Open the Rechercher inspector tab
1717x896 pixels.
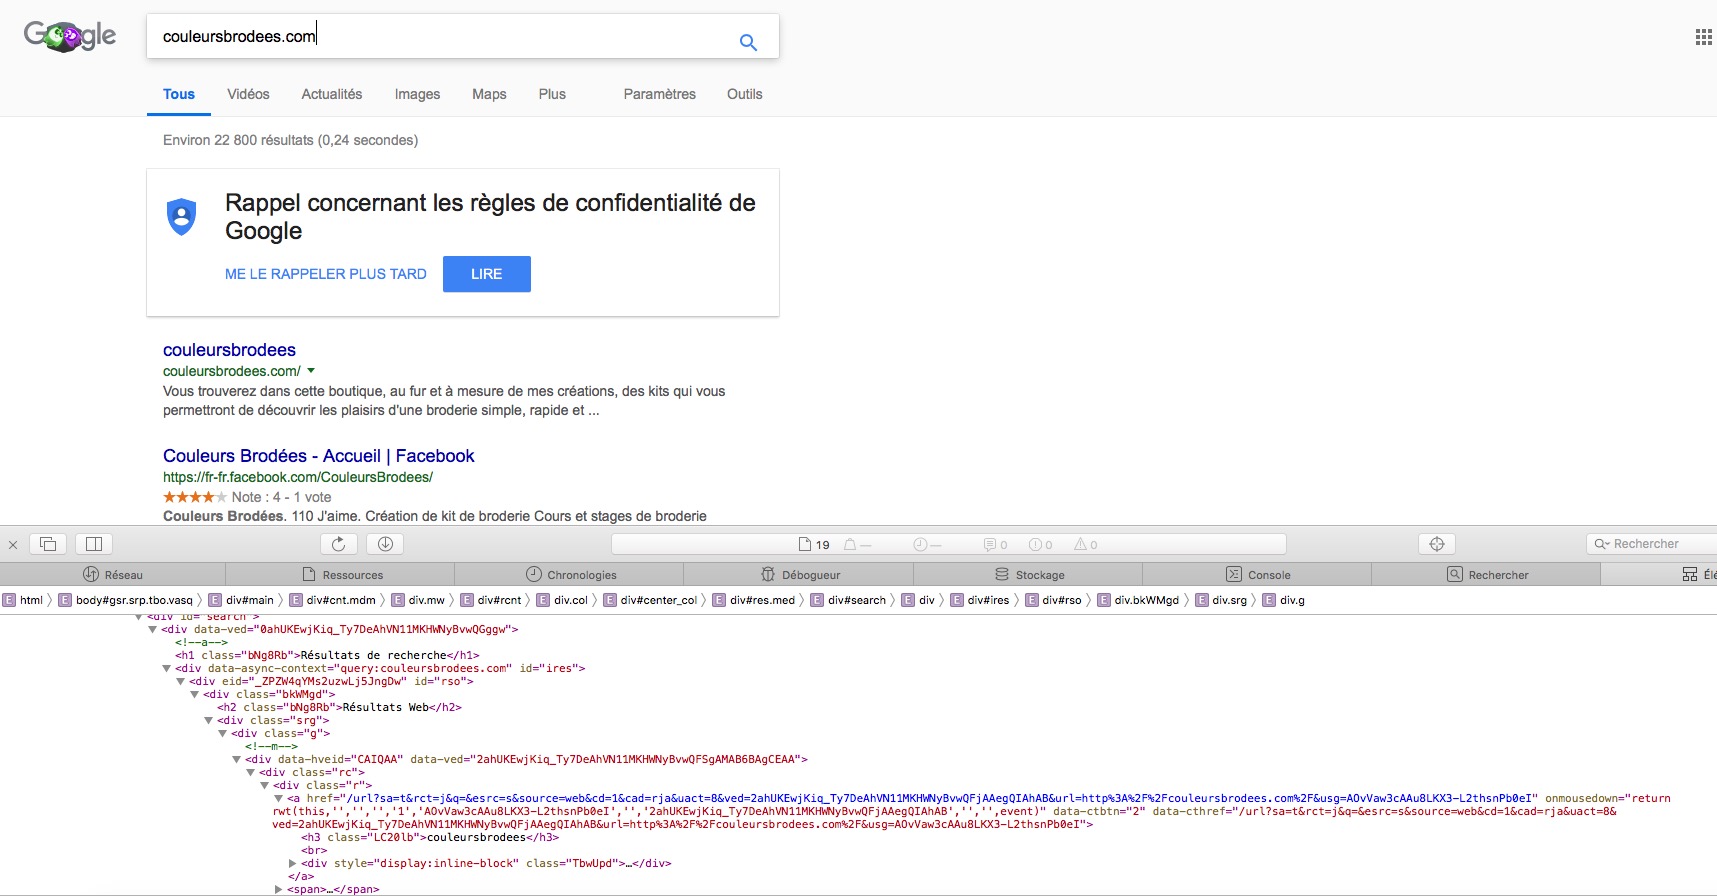pyautogui.click(x=1487, y=575)
